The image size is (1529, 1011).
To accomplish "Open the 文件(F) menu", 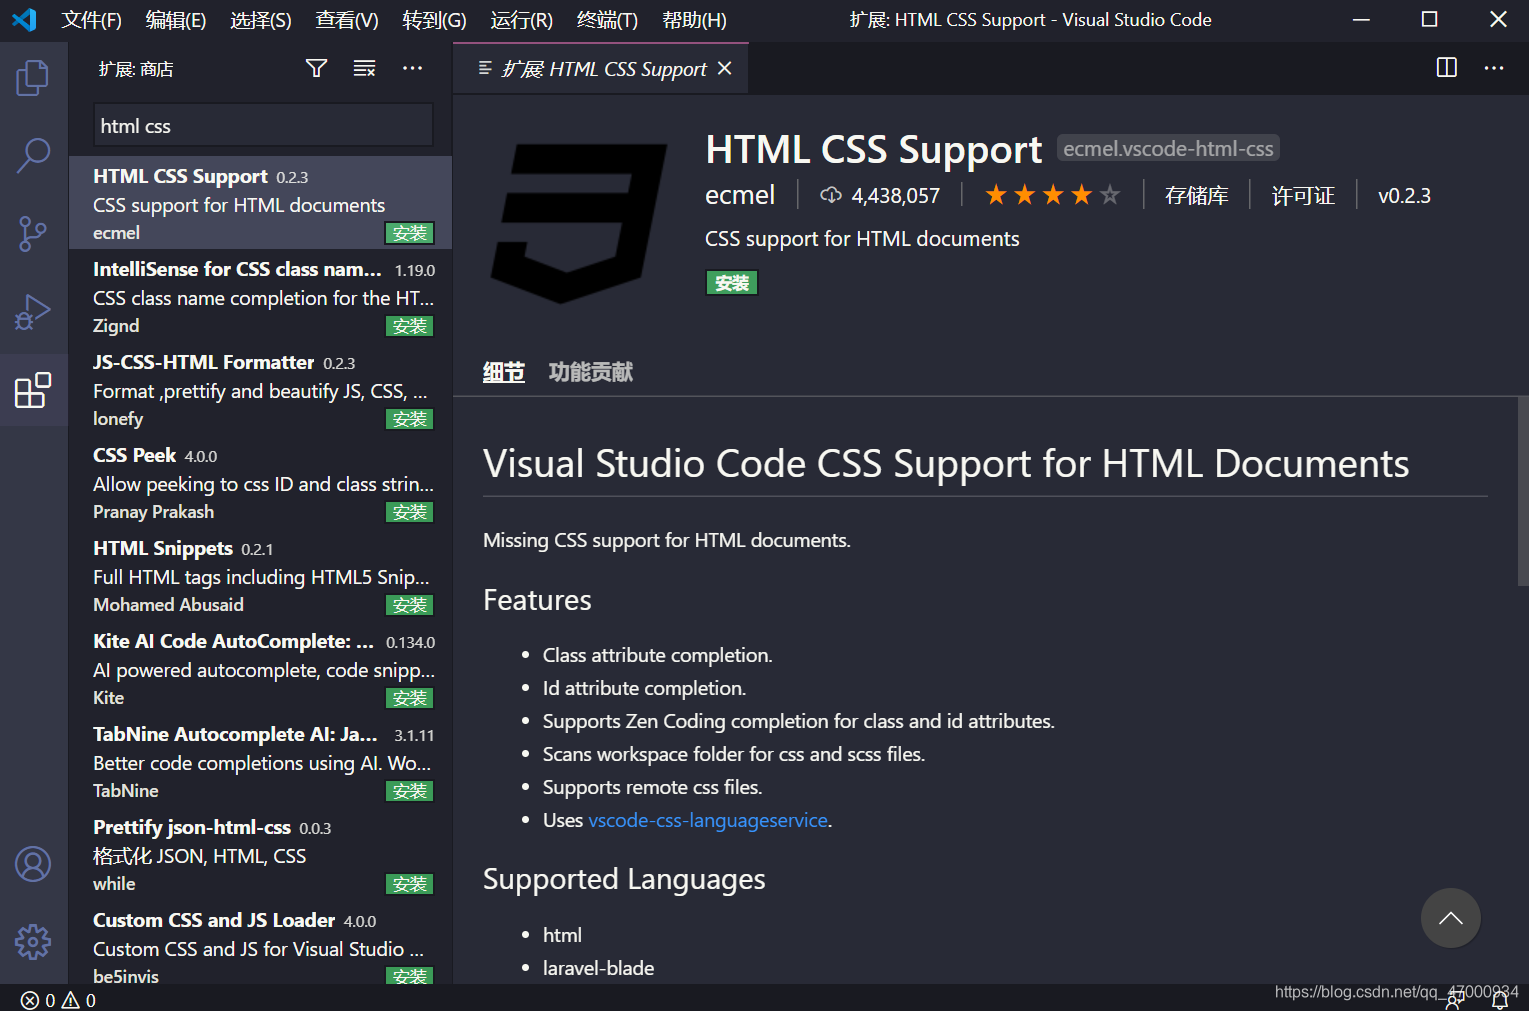I will coord(91,20).
